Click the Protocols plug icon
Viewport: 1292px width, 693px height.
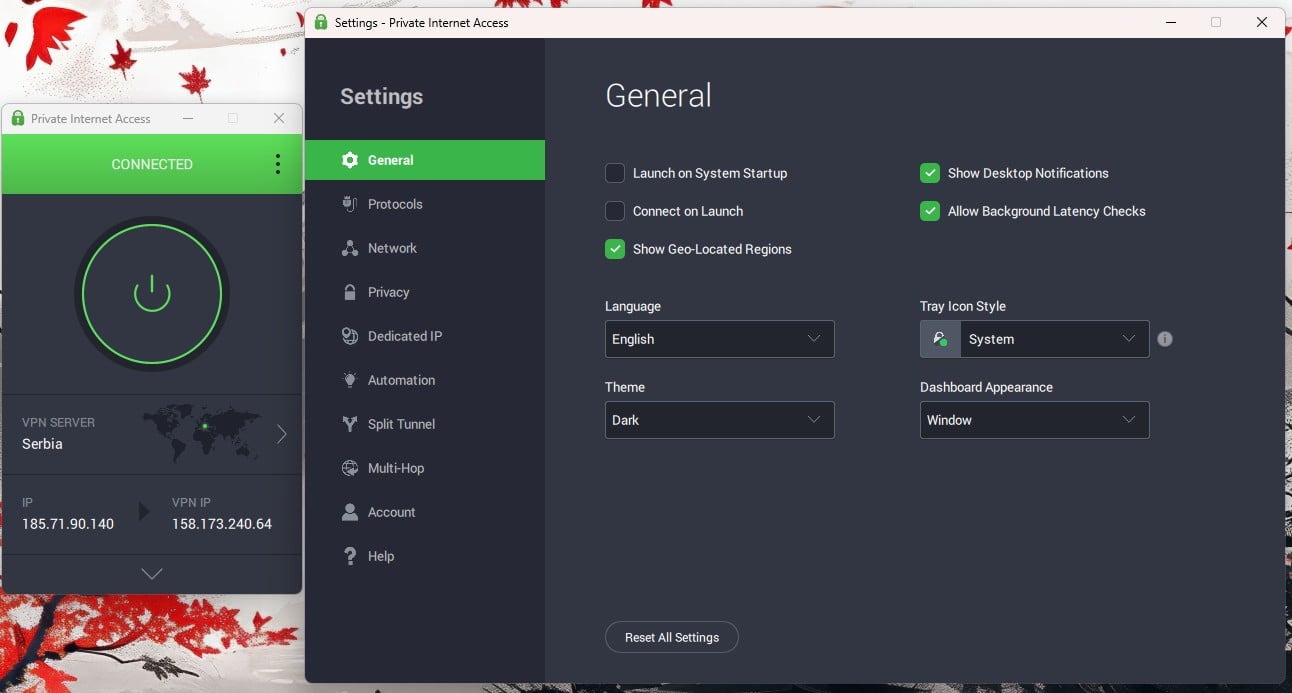point(350,204)
